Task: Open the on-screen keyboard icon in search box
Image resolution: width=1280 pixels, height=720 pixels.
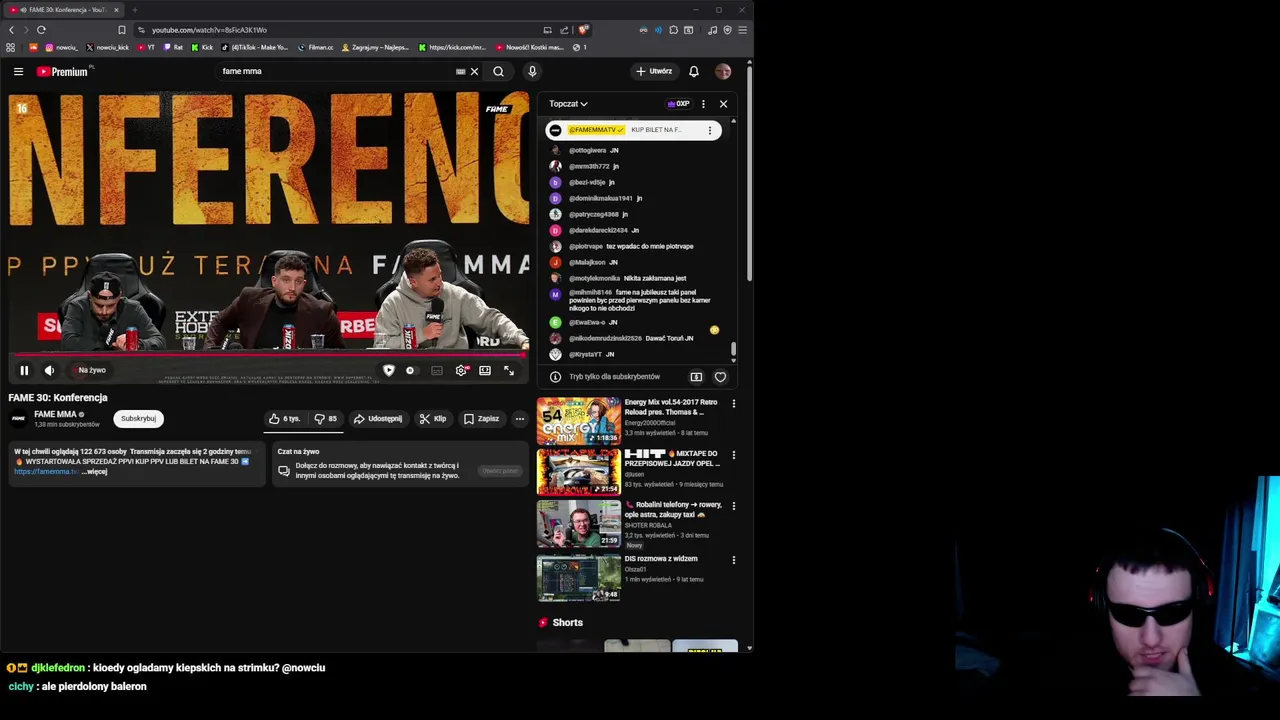Action: [x=460, y=71]
